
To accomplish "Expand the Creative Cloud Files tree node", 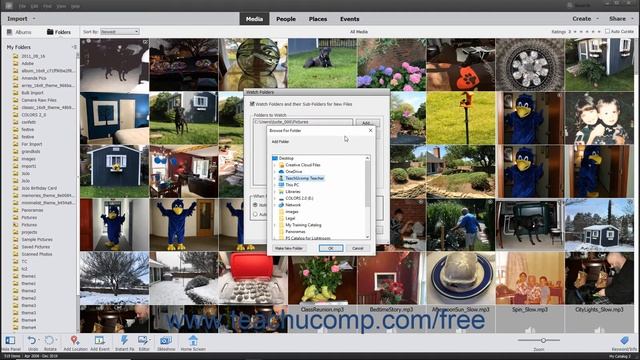I will pos(275,165).
